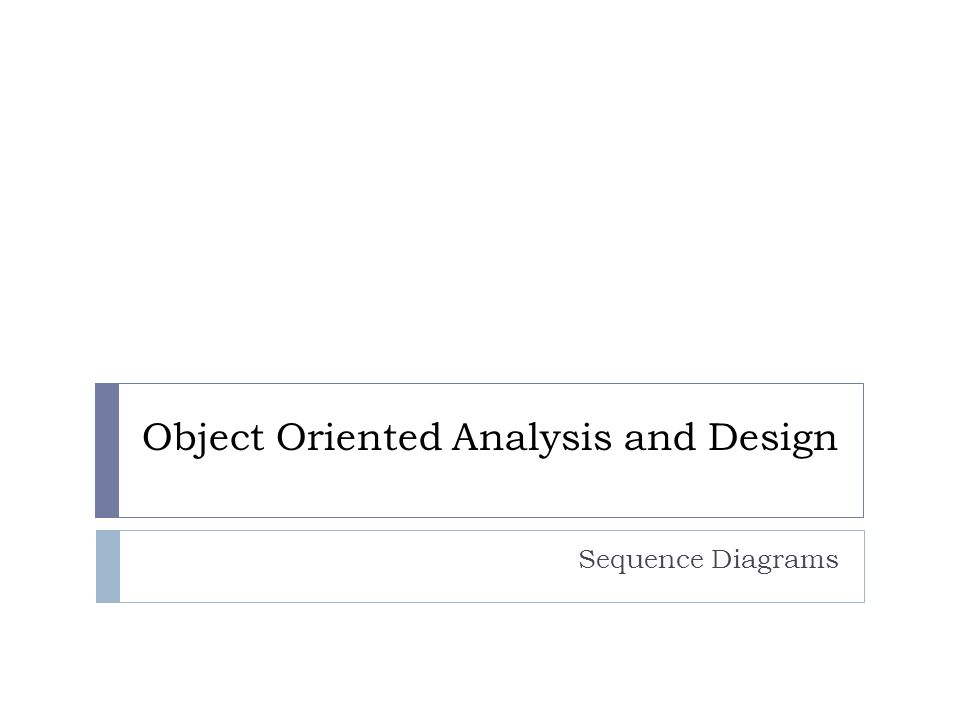Click the dark blue accent bar beside the title
Image resolution: width=960 pixels, height=720 pixels.
coord(107,450)
